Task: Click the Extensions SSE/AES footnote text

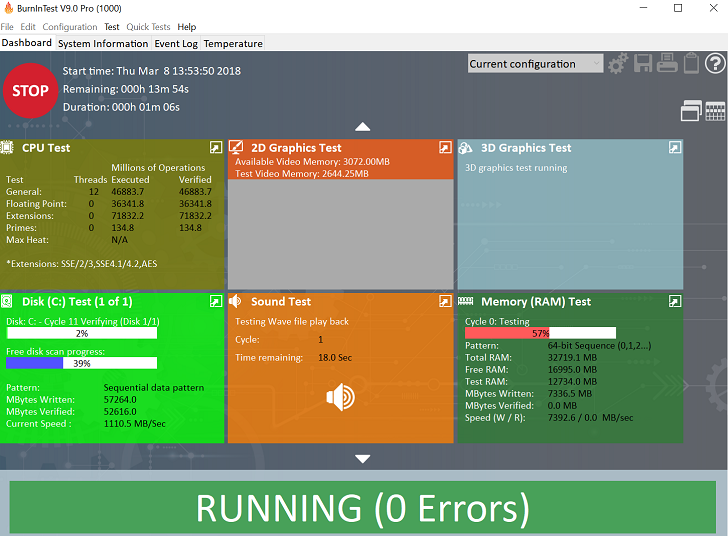Action: pyautogui.click(x=82, y=264)
